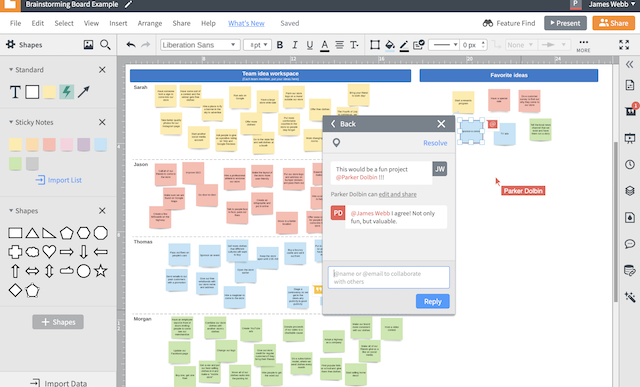
Task: Open the Fullscreen icon in the toolbar
Action: tap(624, 44)
